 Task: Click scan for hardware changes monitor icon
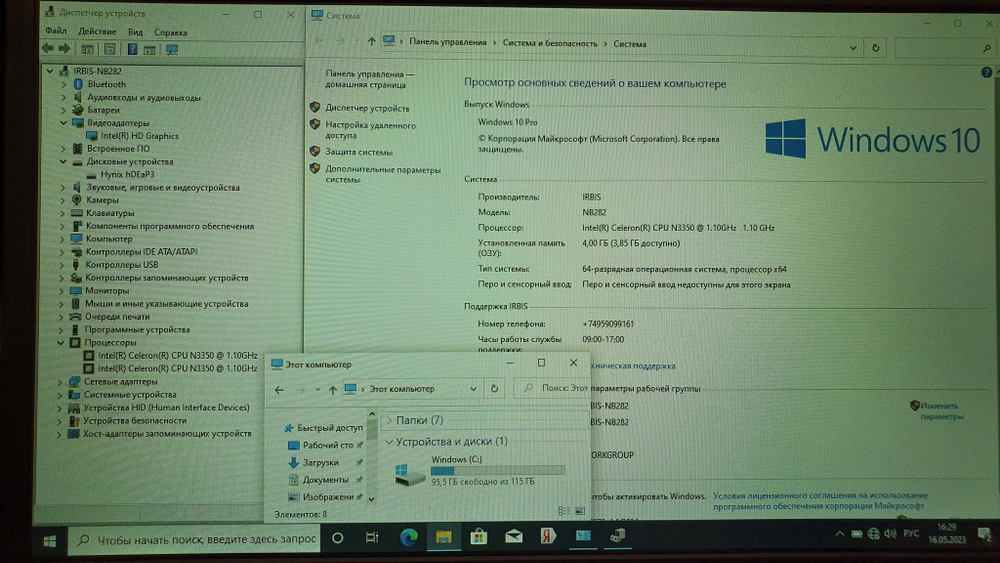172,49
